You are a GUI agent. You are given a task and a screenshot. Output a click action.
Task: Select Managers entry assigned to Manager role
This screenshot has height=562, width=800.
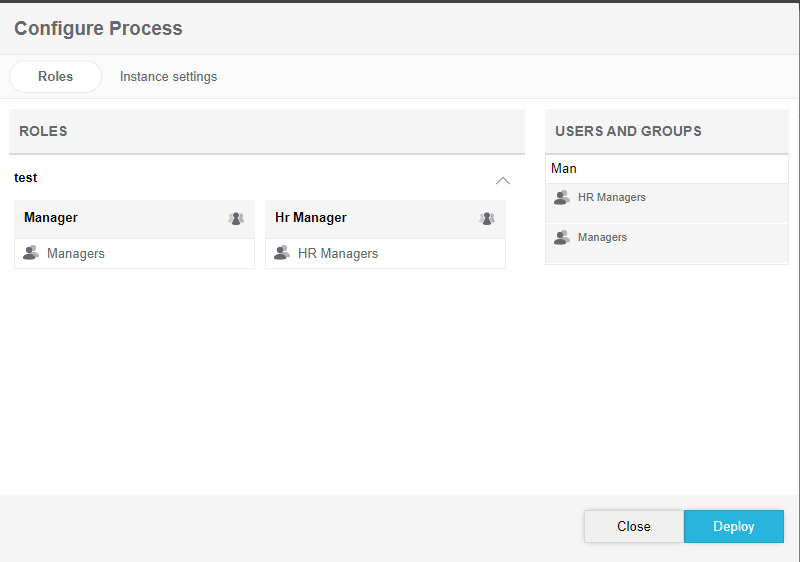pos(76,254)
